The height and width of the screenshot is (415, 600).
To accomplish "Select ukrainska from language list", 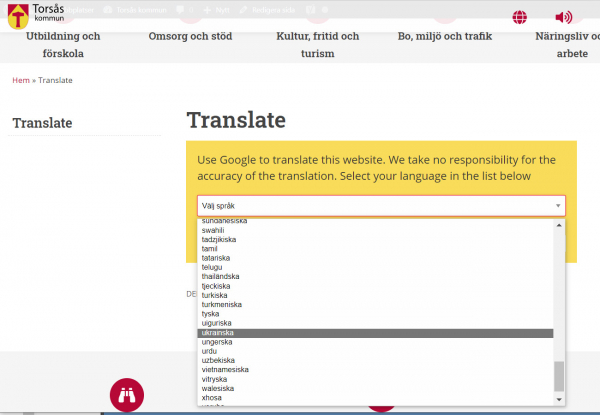I will [218, 333].
